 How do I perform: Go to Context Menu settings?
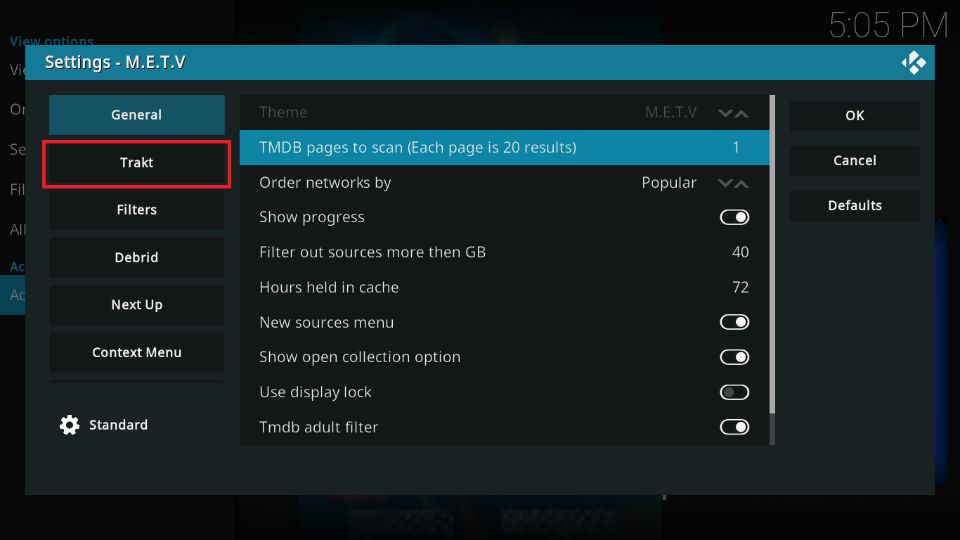(137, 353)
